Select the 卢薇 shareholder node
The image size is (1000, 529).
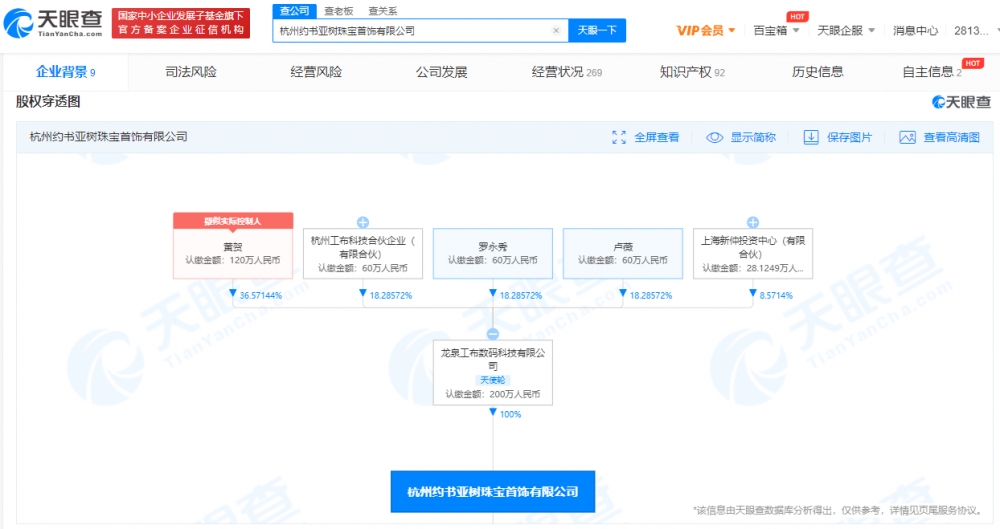tap(623, 253)
